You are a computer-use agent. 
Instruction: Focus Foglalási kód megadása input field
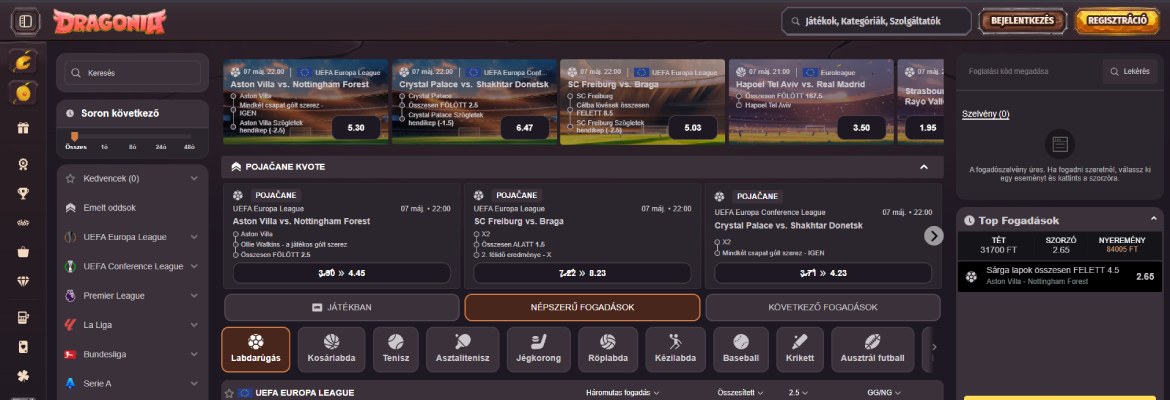tap(1030, 72)
